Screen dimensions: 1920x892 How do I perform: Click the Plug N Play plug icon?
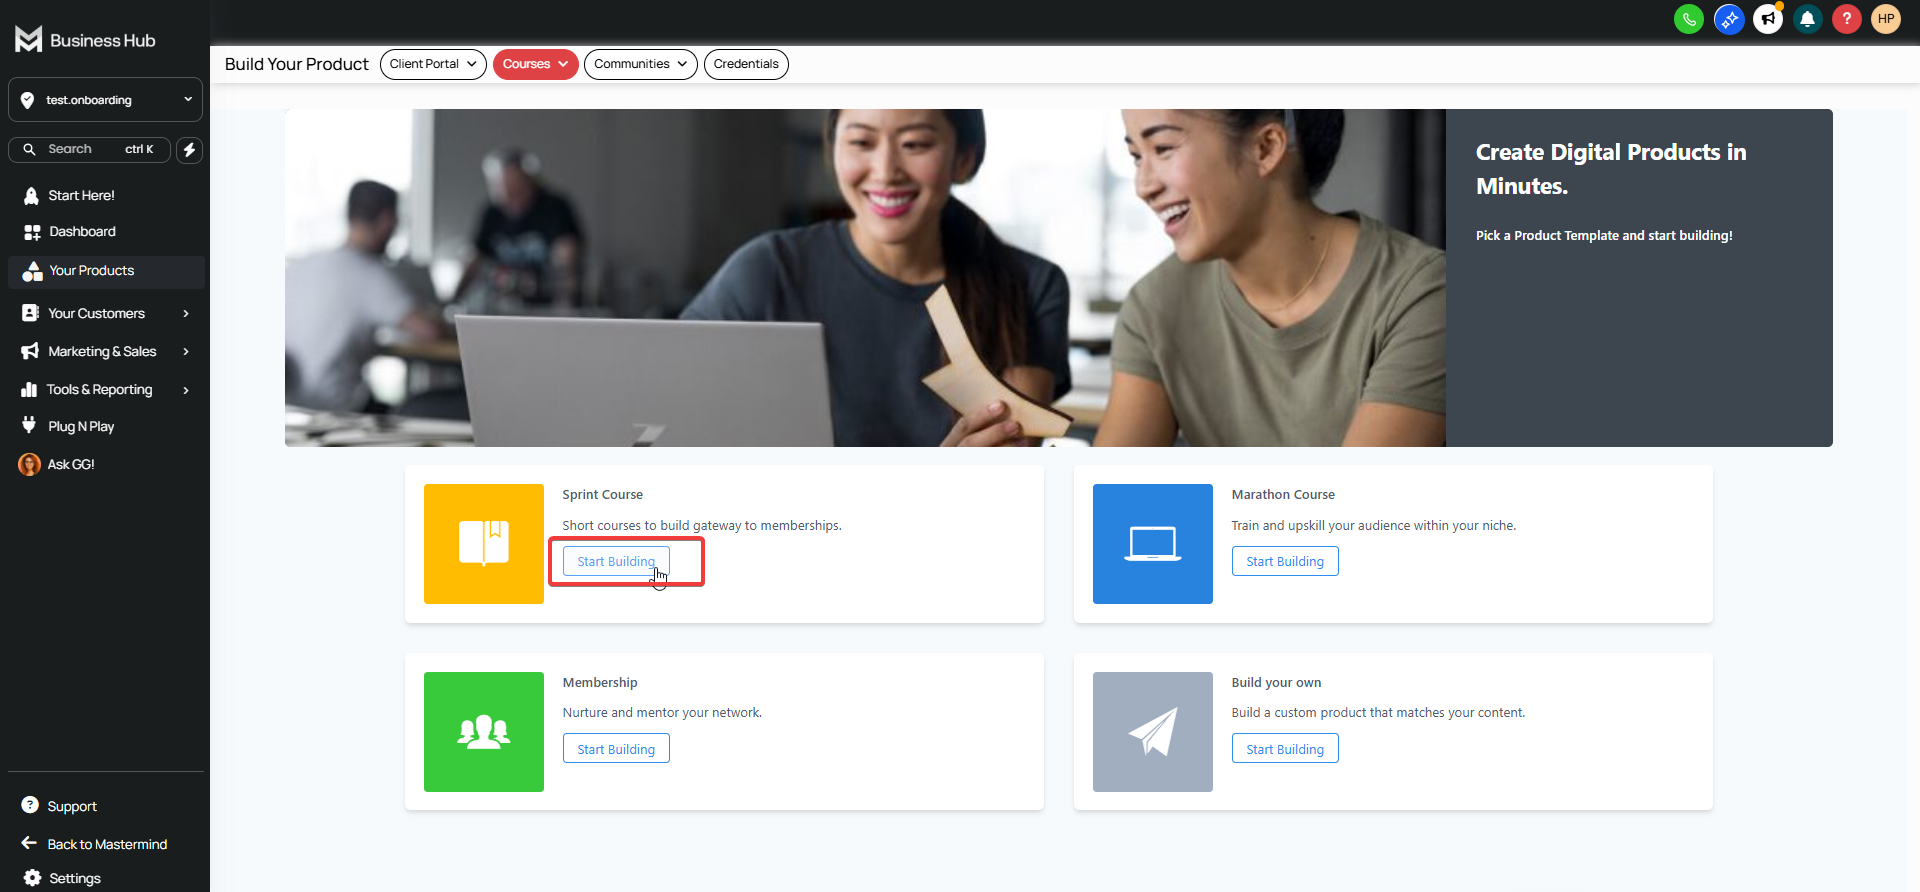(x=29, y=425)
